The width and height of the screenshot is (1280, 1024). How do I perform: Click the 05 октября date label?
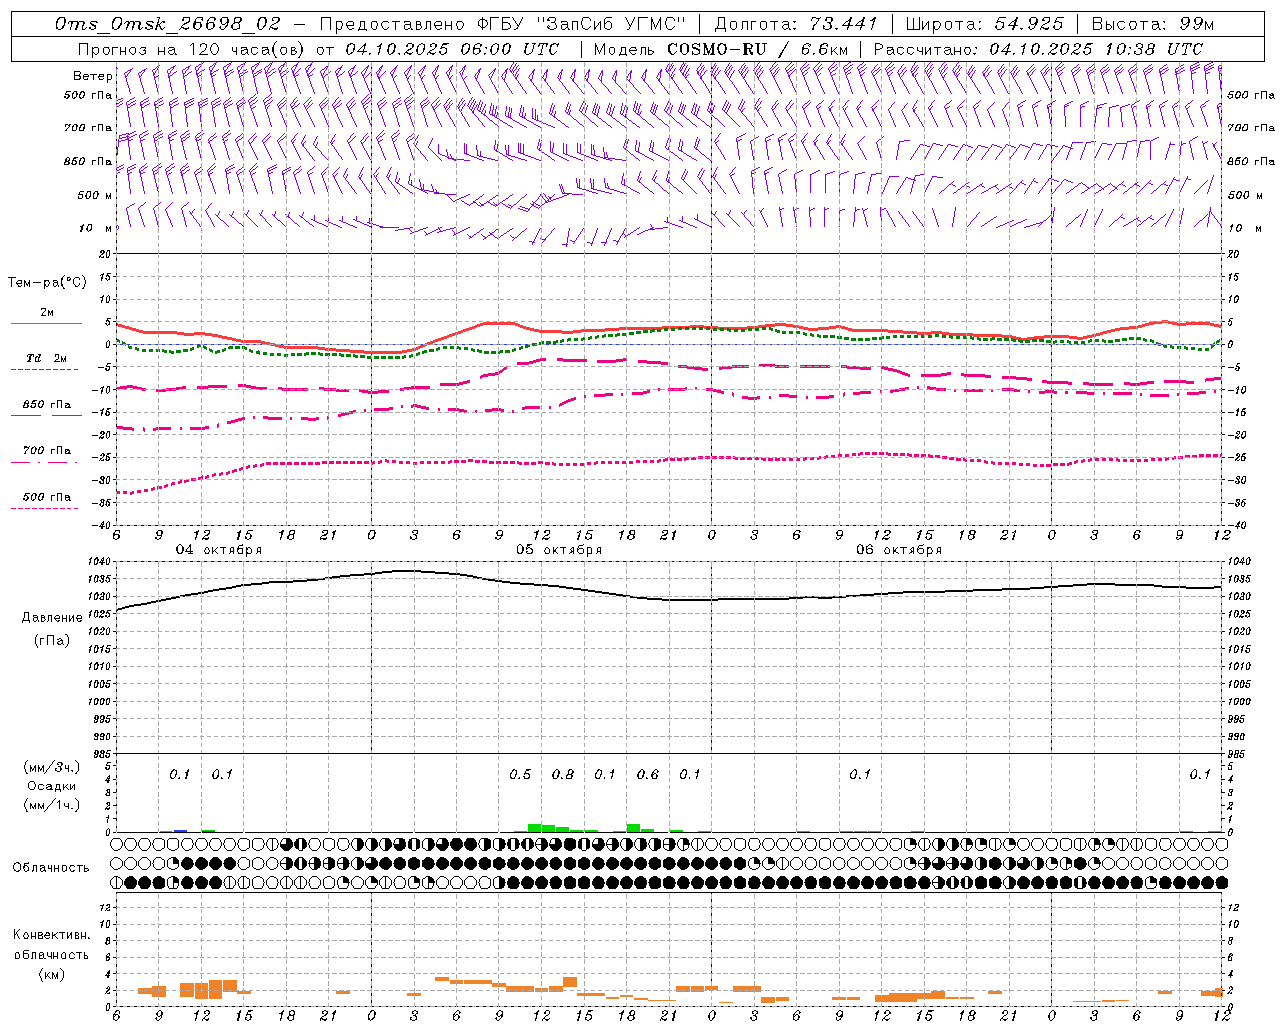click(x=559, y=550)
